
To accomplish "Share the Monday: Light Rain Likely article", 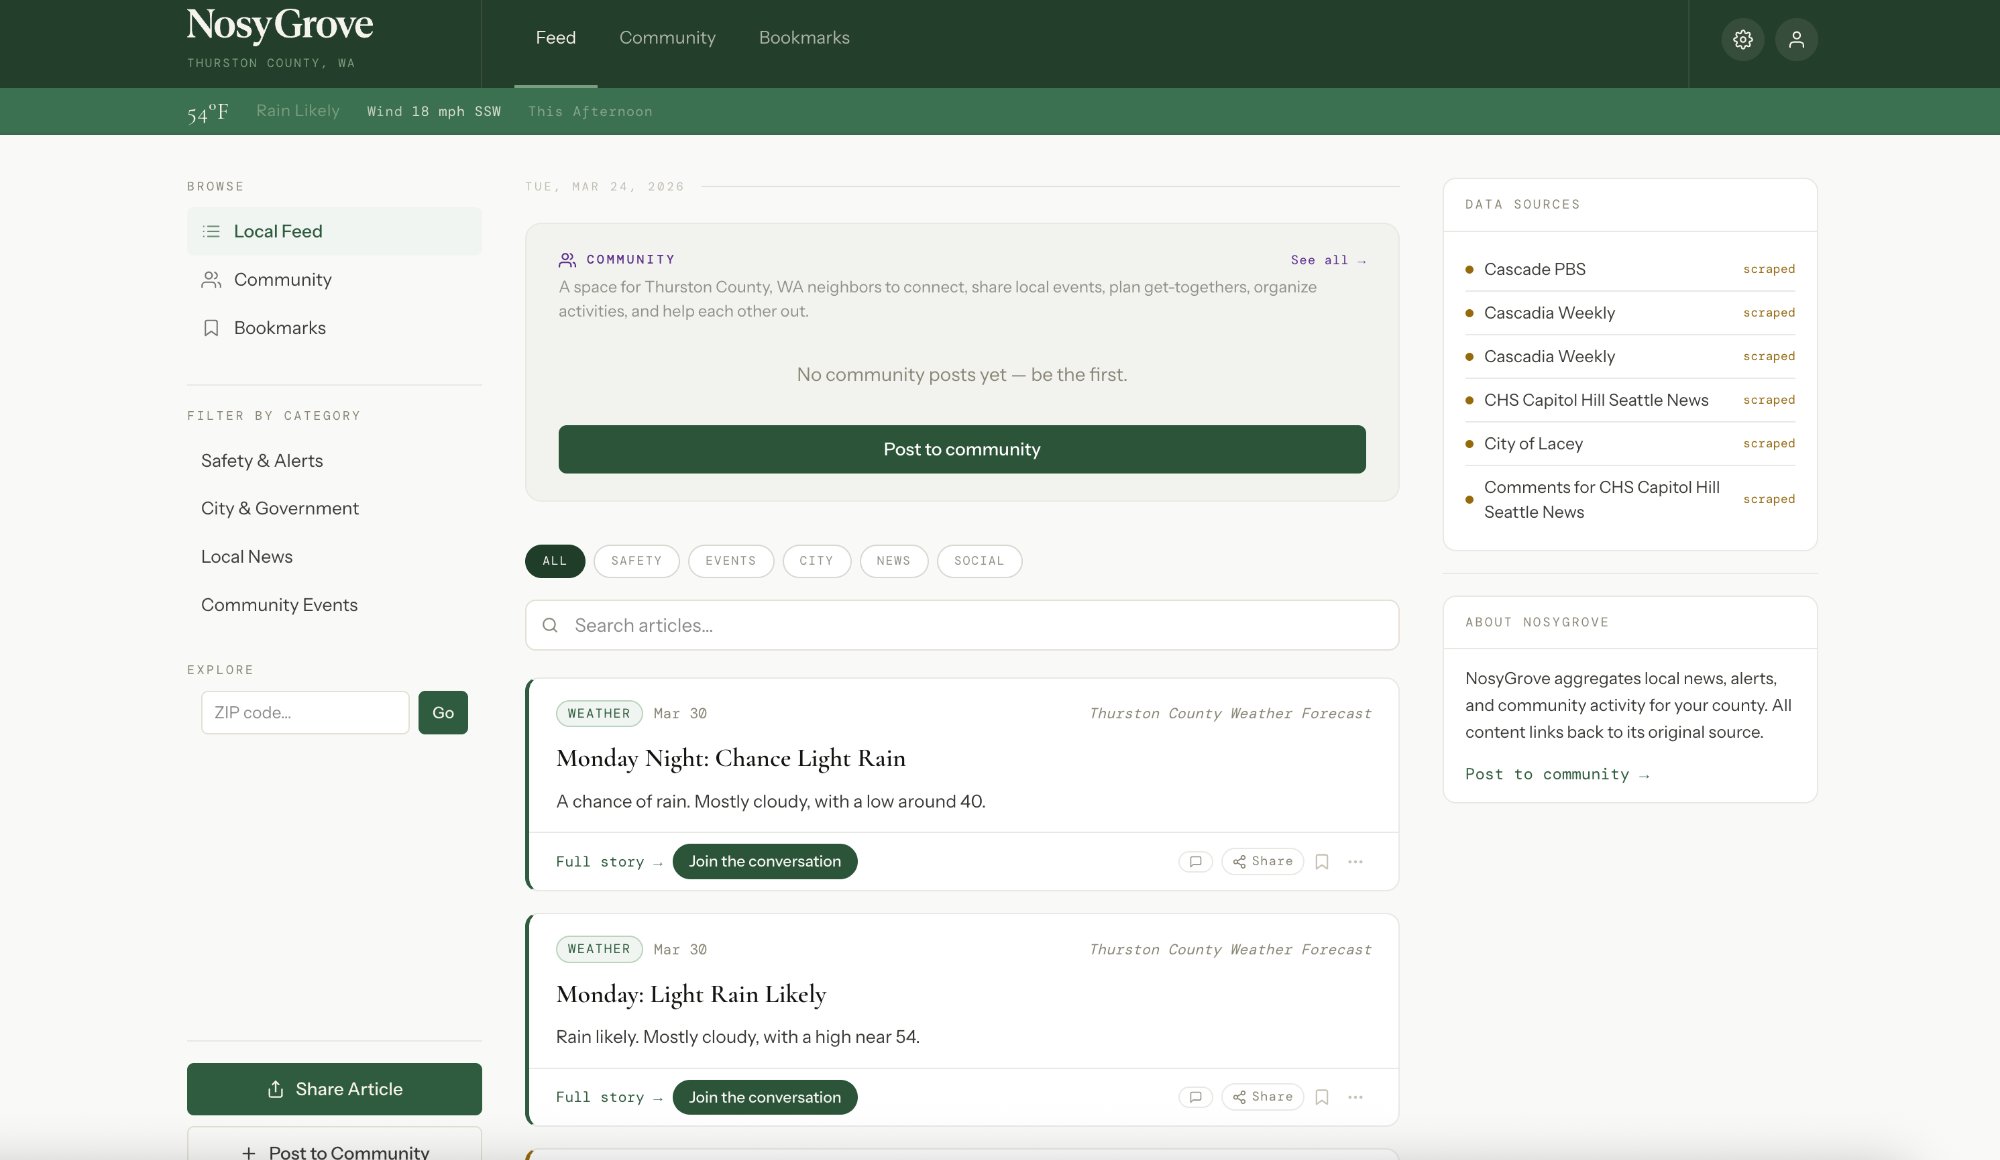I will point(1261,1096).
